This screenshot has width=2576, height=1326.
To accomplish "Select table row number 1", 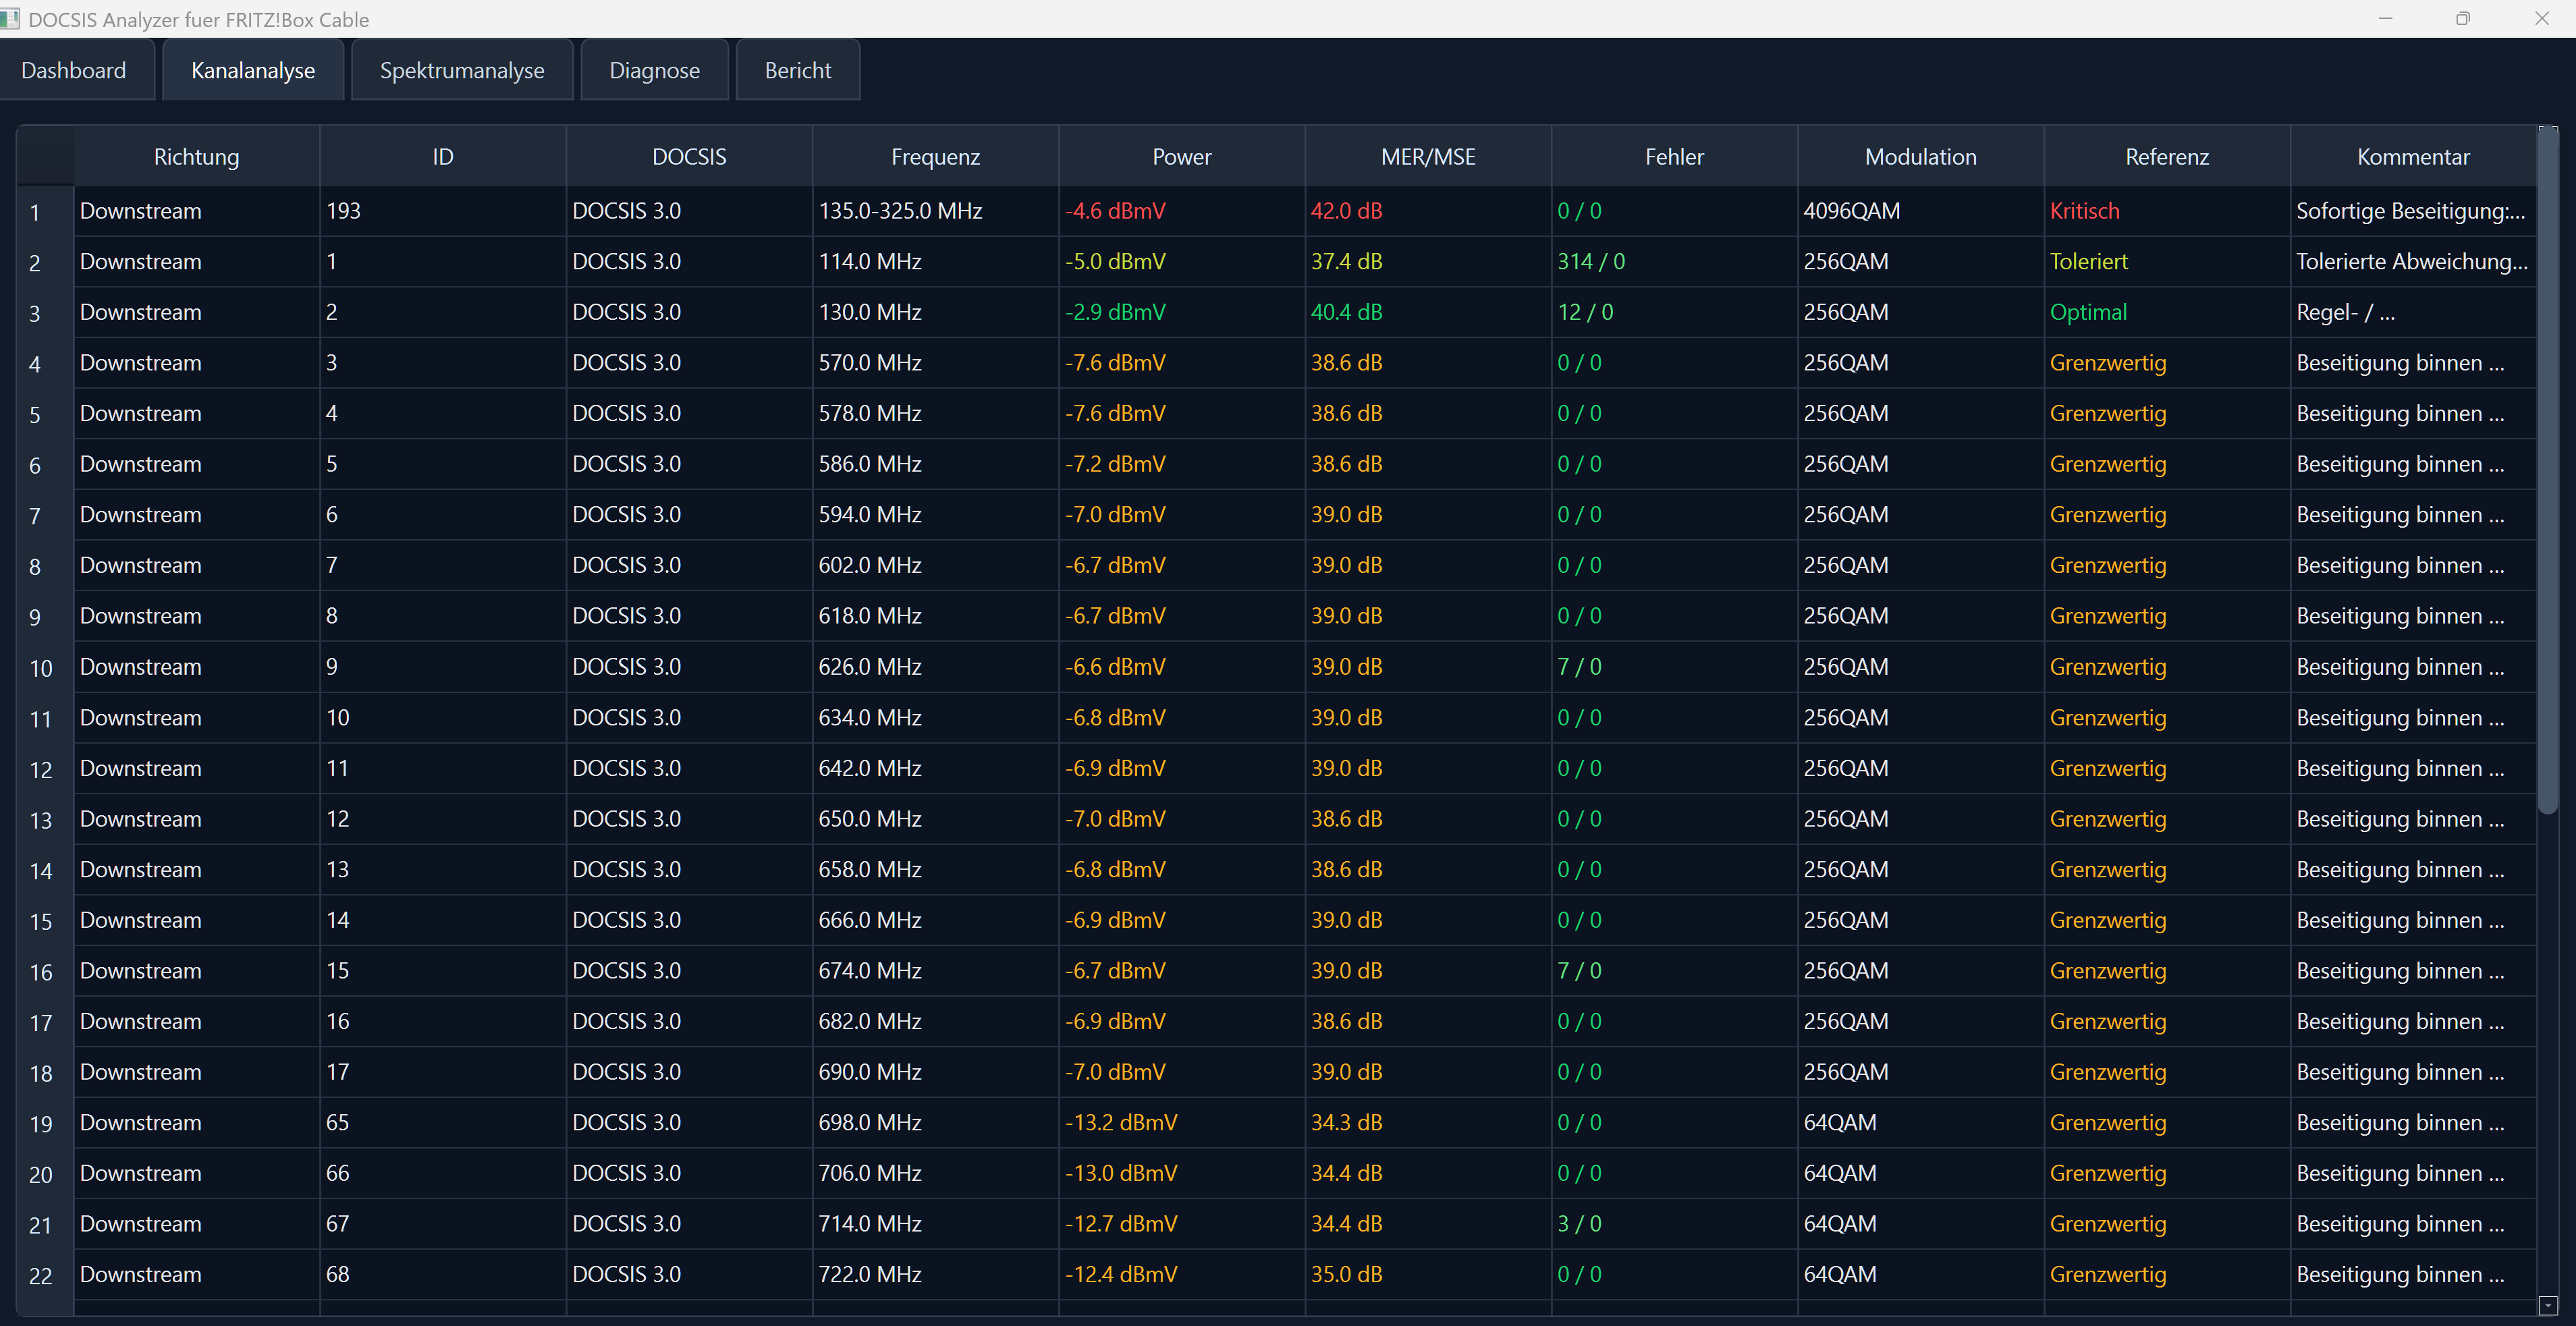I will point(45,211).
